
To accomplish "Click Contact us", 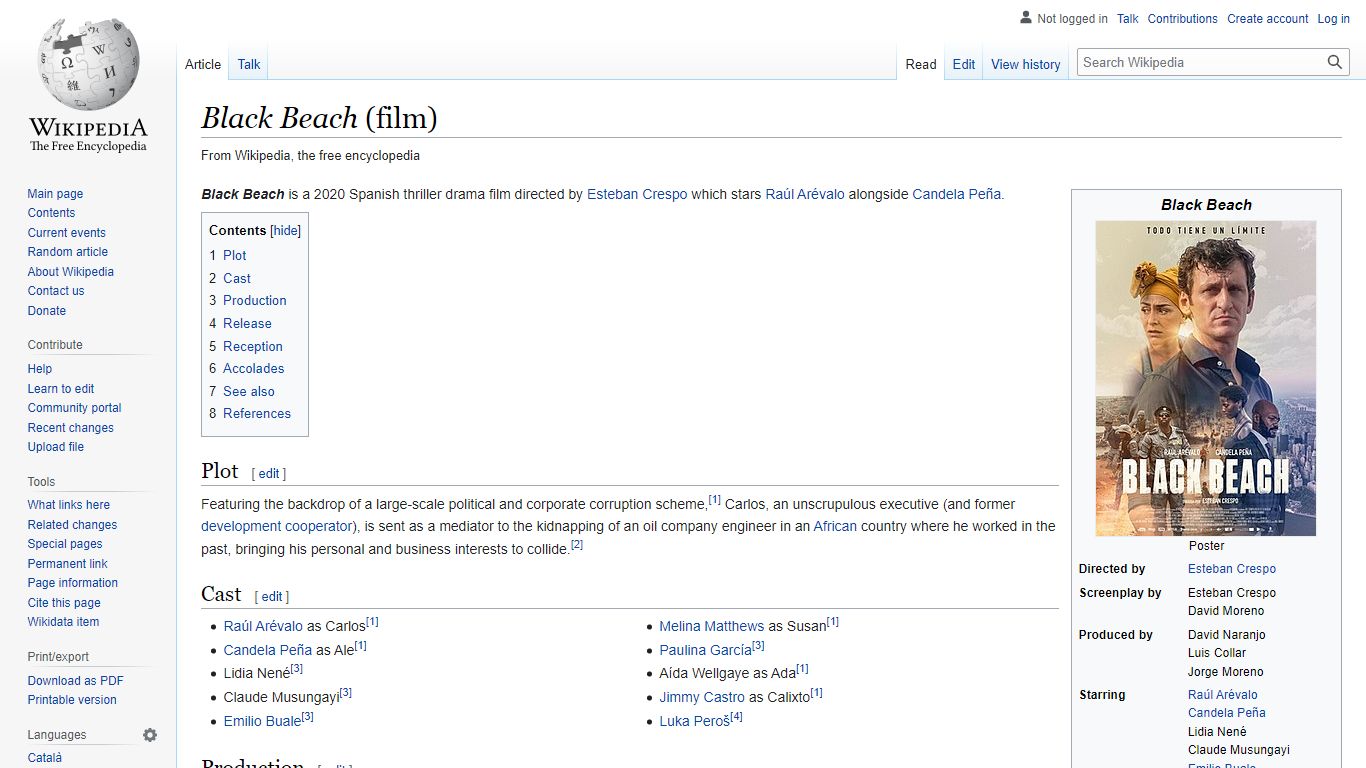I will click(56, 291).
